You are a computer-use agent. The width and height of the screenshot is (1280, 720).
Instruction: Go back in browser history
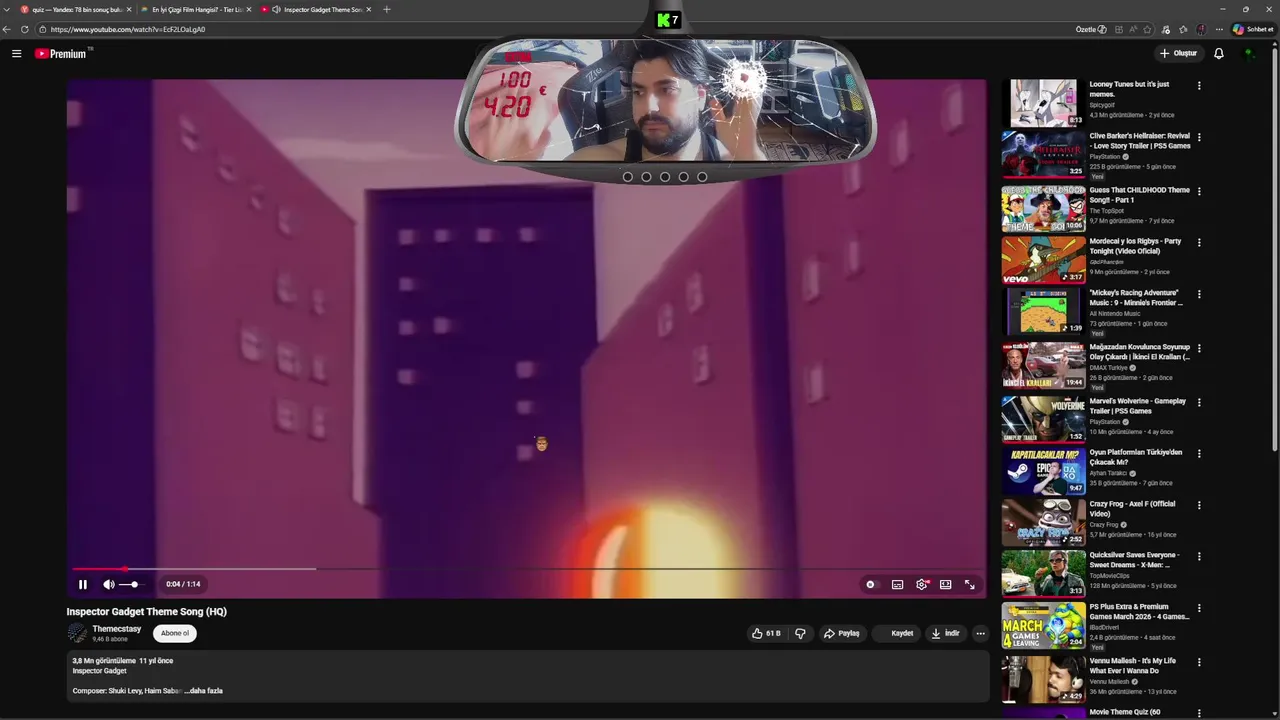coord(8,29)
